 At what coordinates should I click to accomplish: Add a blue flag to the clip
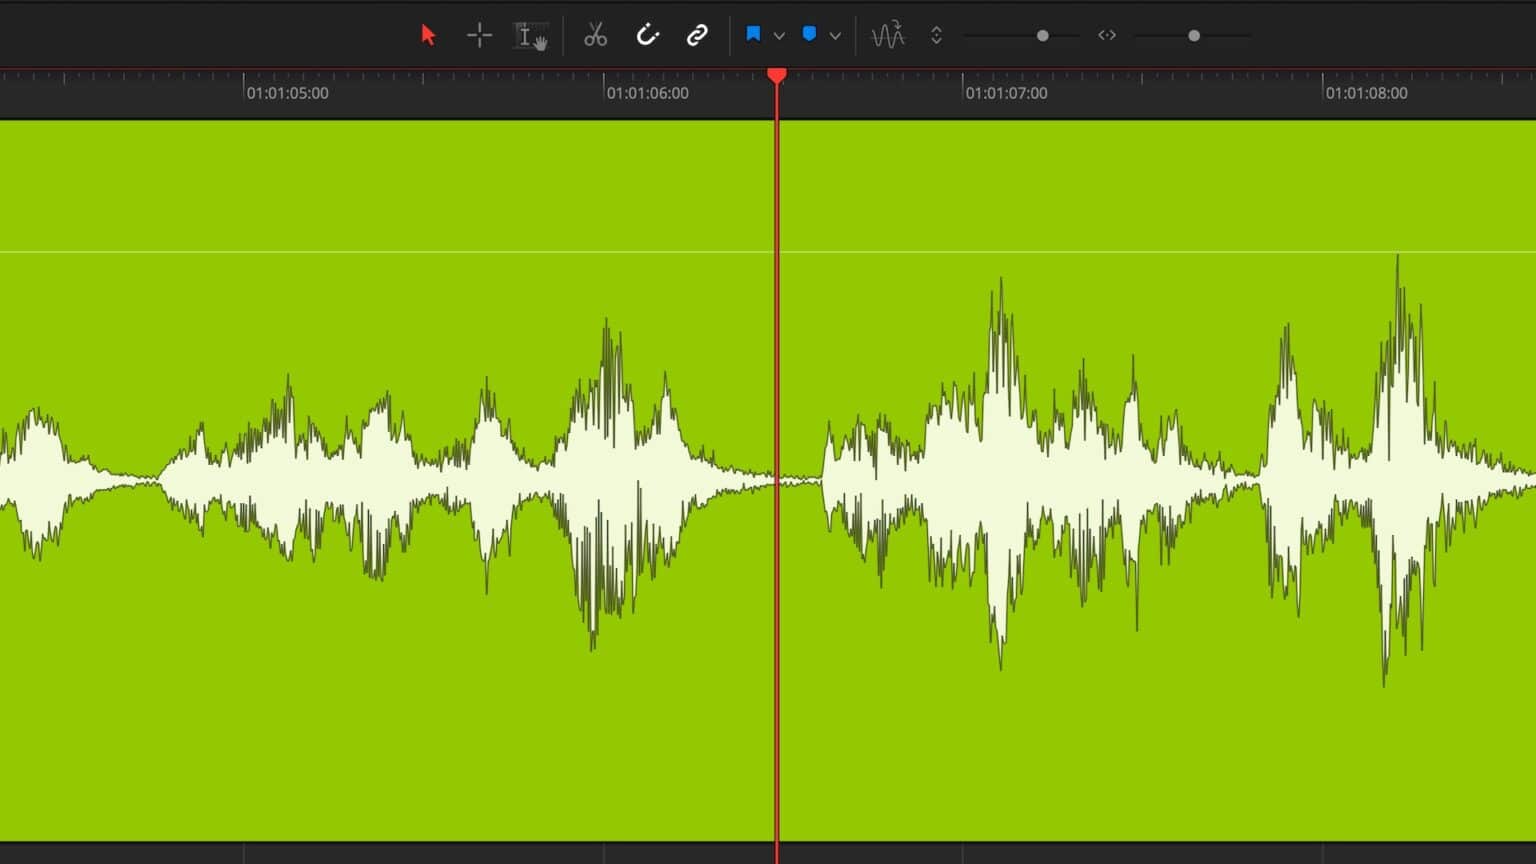pyautogui.click(x=753, y=35)
